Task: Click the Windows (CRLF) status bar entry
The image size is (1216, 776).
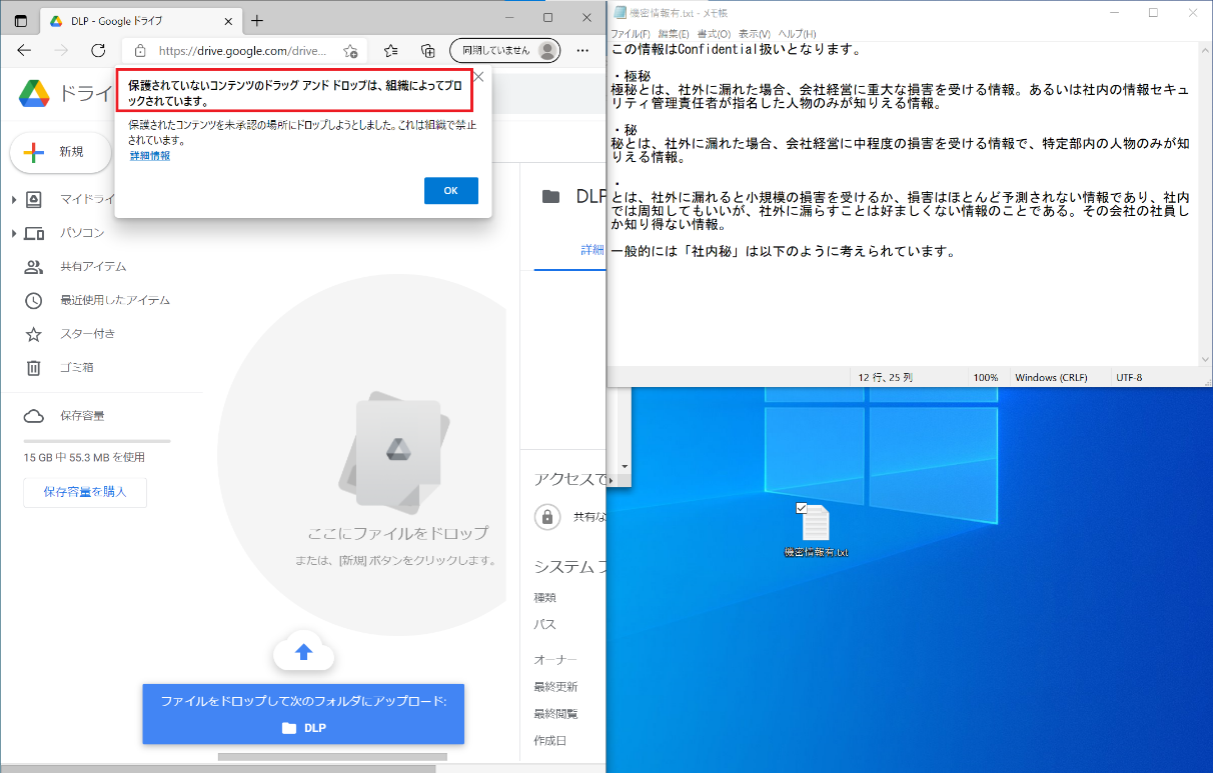Action: 1050,378
